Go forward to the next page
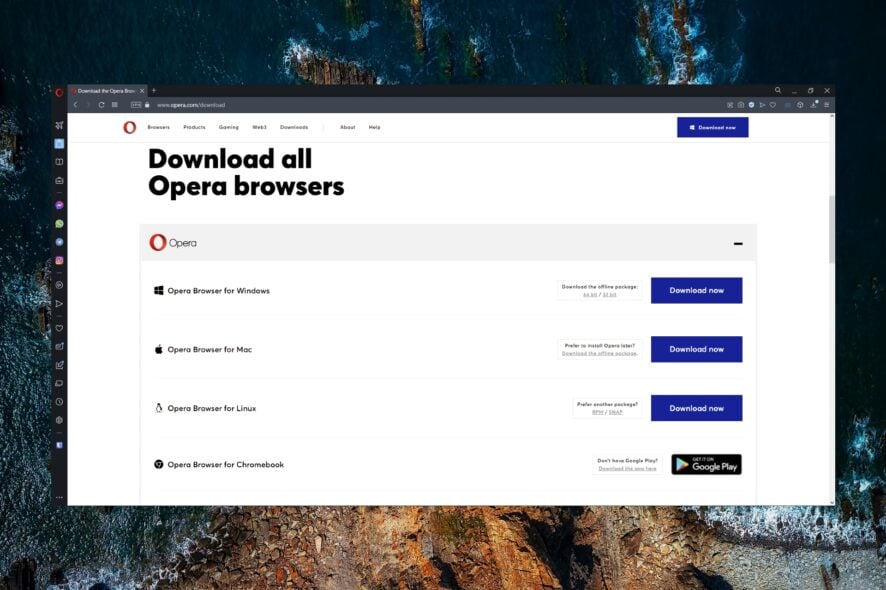Viewport: 886px width, 590px height. coord(88,105)
